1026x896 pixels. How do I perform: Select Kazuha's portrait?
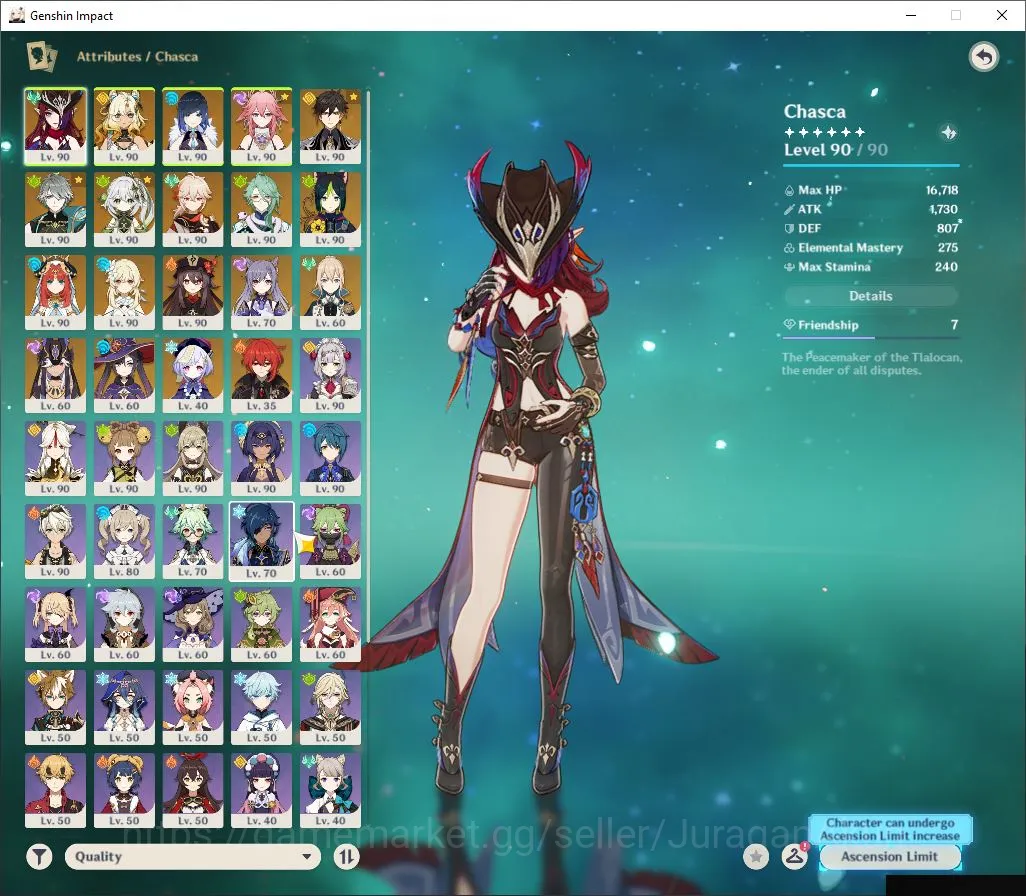(193, 209)
